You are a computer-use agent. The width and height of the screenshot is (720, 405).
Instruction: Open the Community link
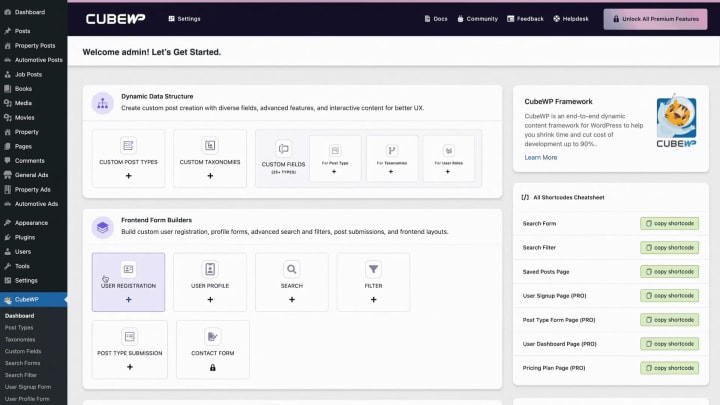click(478, 19)
